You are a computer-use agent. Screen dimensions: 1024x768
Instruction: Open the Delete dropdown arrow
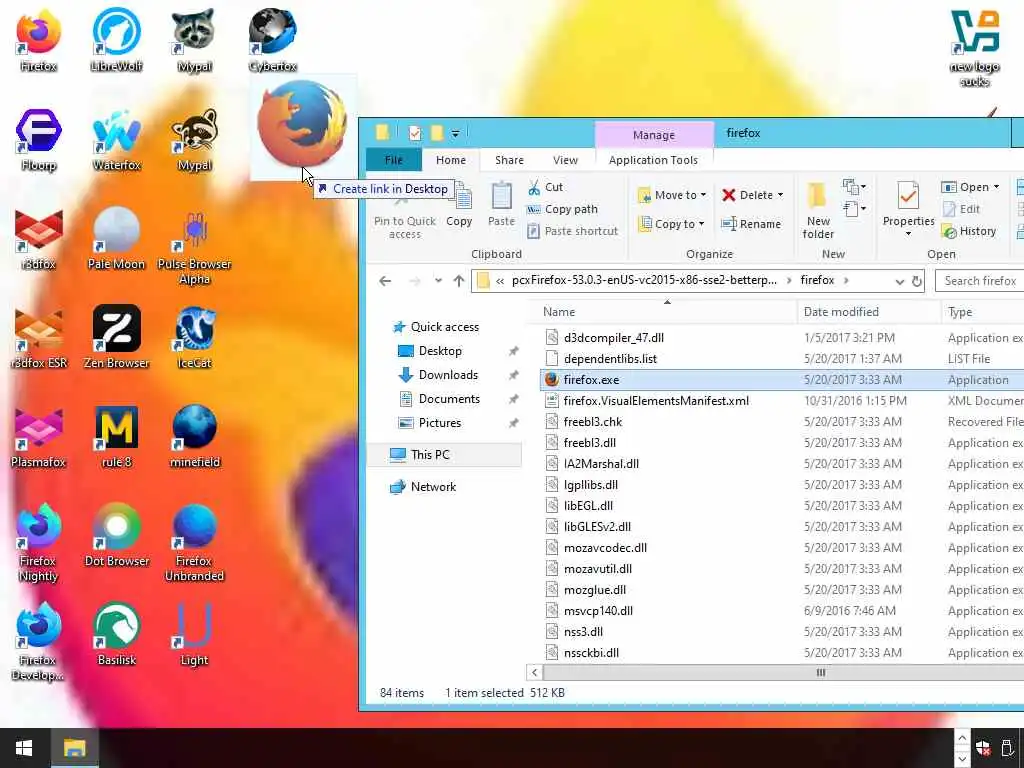pyautogui.click(x=780, y=195)
